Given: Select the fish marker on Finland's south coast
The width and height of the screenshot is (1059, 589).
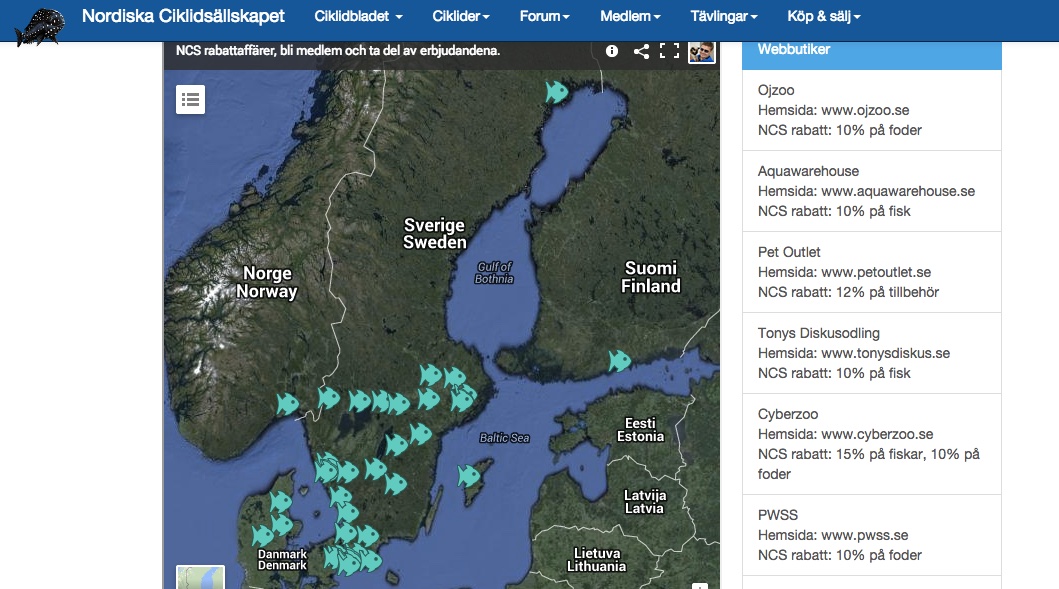Looking at the screenshot, I should [619, 361].
